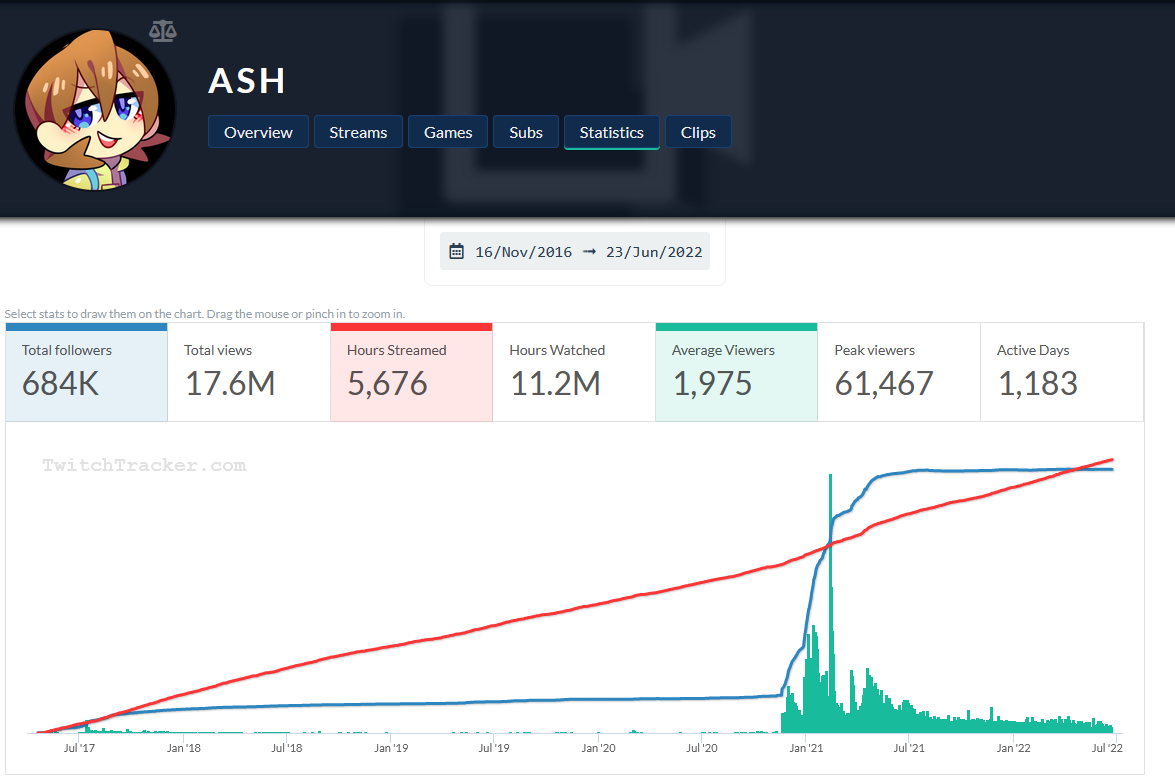
Task: Open the Clips tab
Action: coord(698,132)
